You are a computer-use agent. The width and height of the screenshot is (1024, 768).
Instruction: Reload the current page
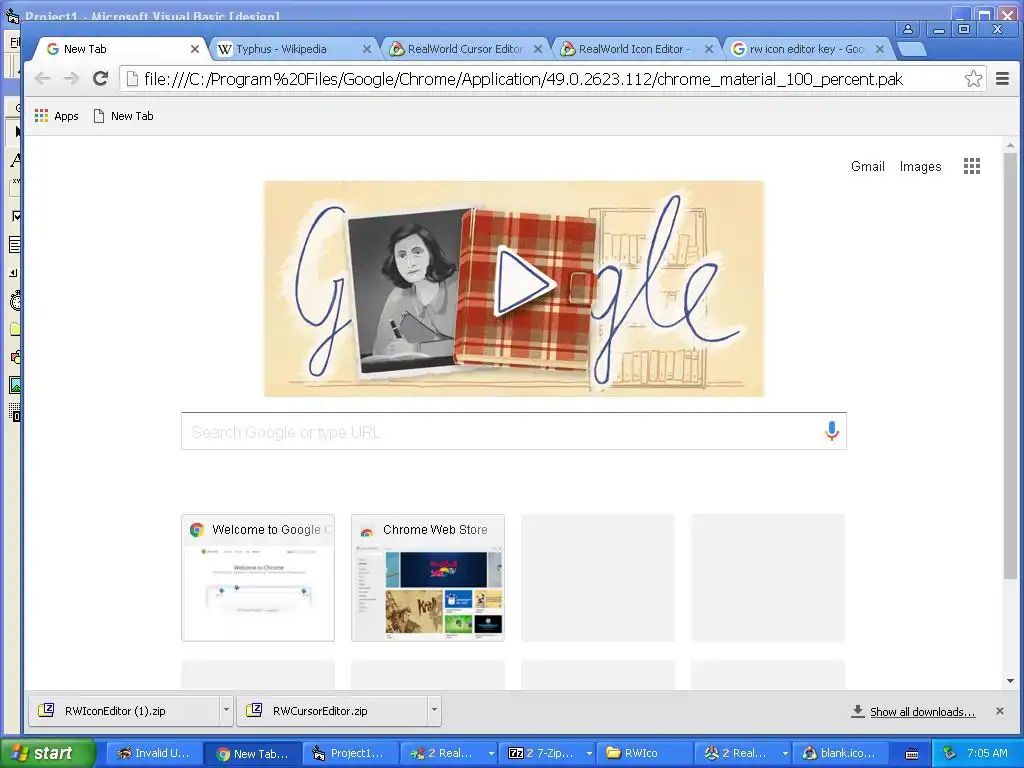coord(100,79)
